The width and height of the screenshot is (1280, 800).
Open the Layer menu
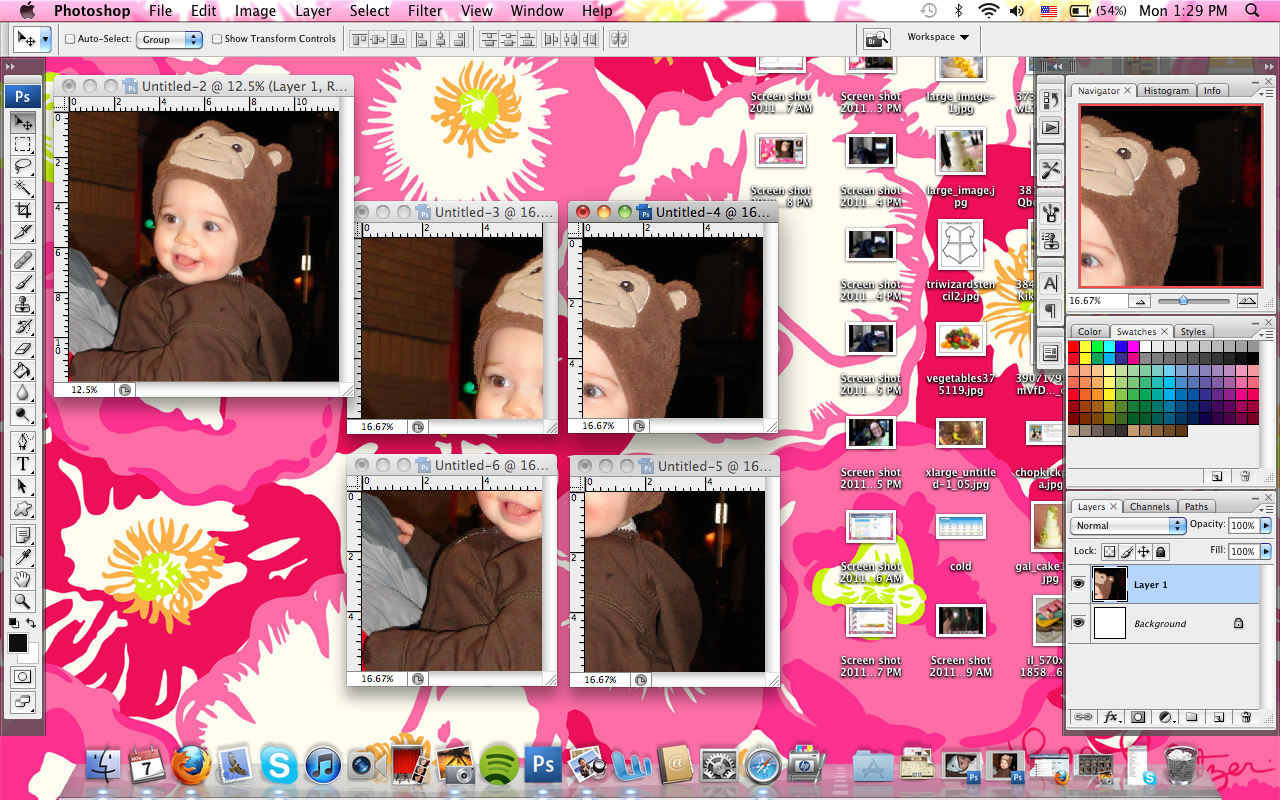coord(313,11)
